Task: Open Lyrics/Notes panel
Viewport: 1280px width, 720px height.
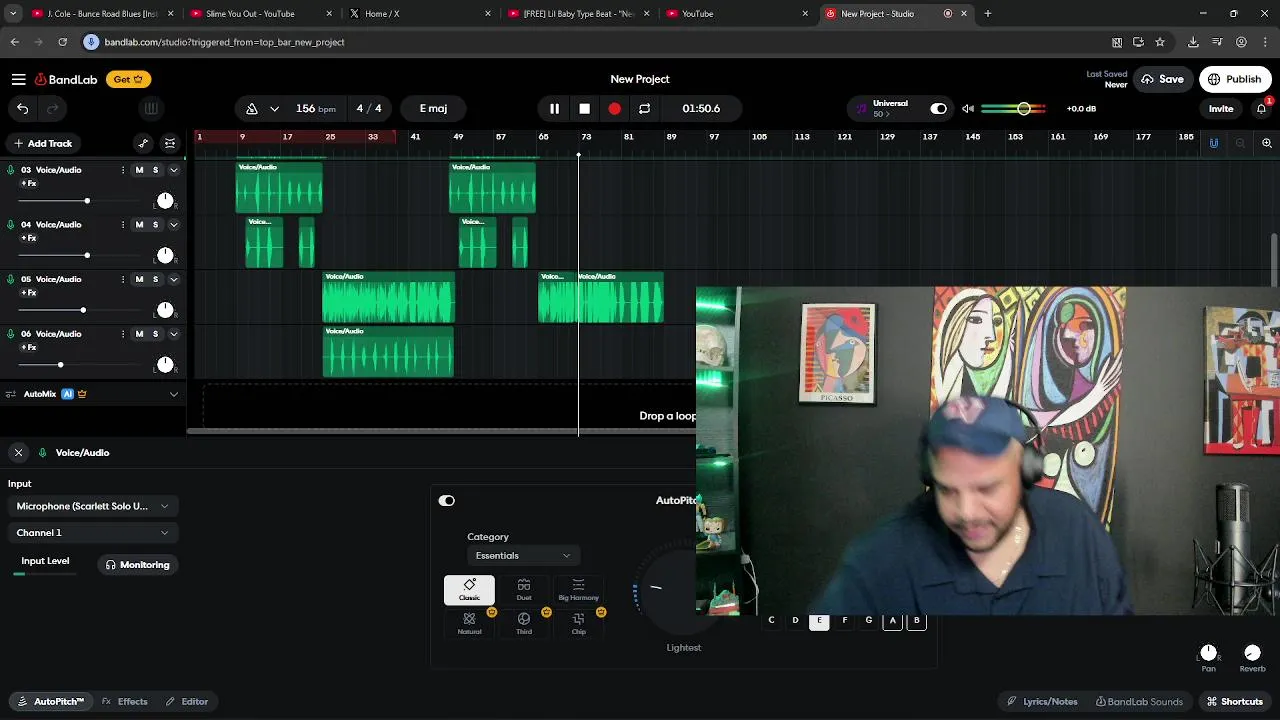Action: [x=1042, y=701]
